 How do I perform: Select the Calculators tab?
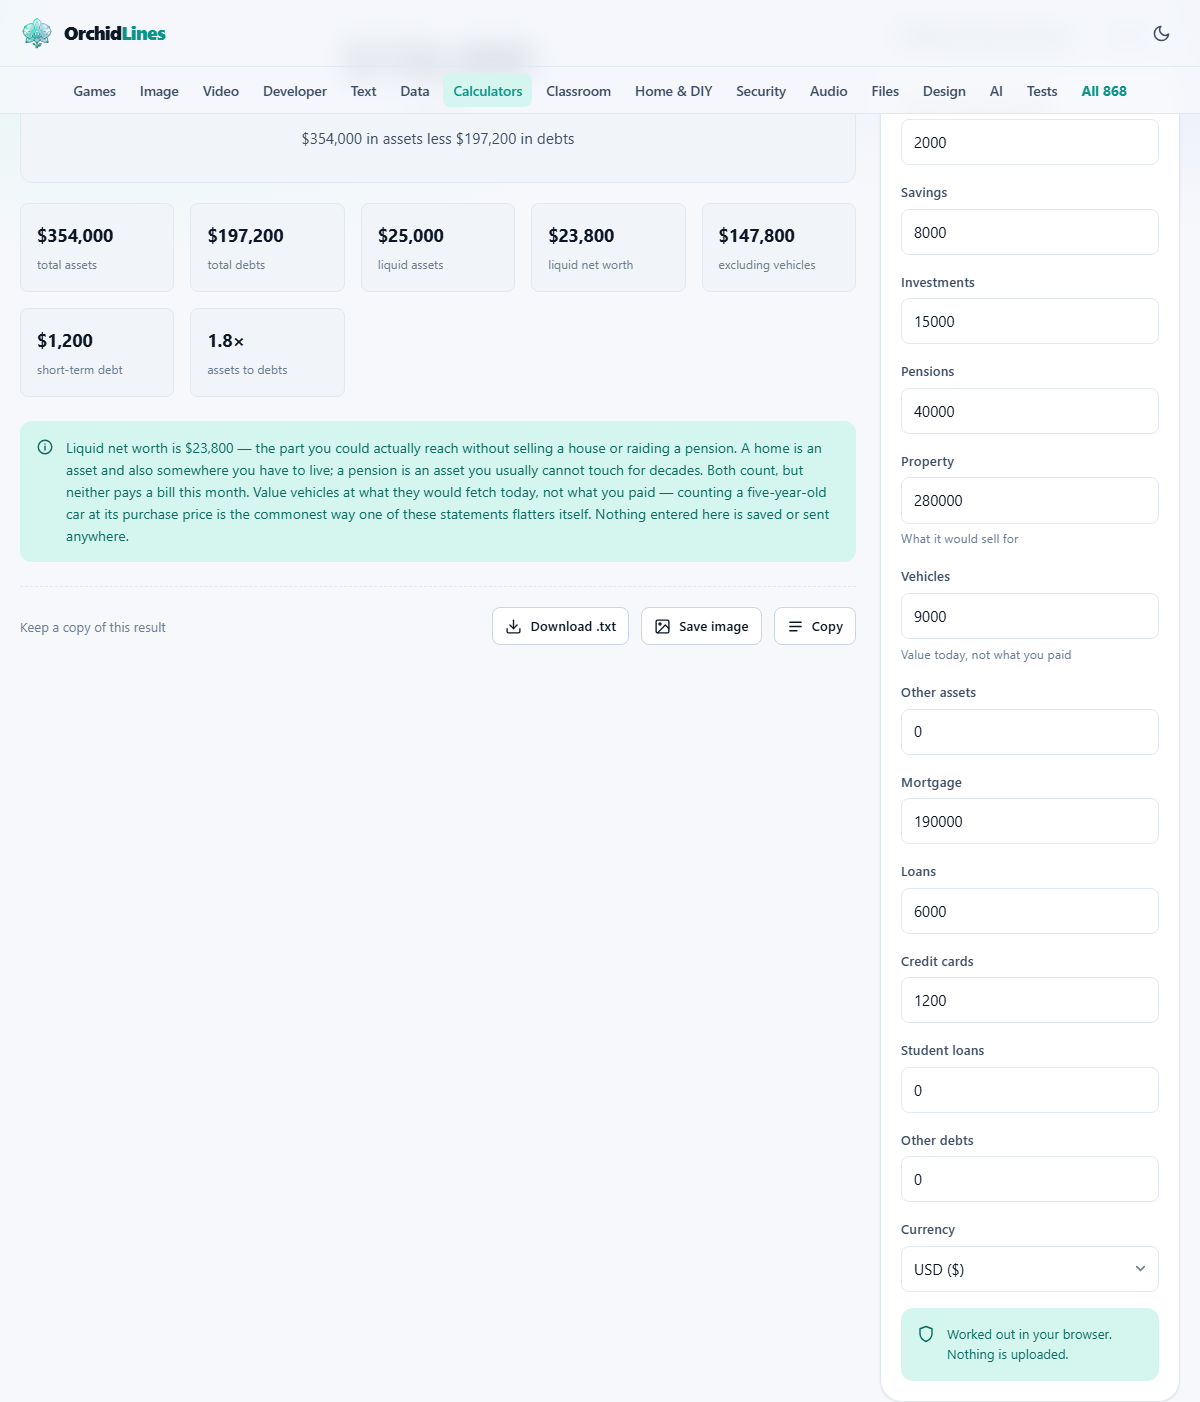click(488, 91)
